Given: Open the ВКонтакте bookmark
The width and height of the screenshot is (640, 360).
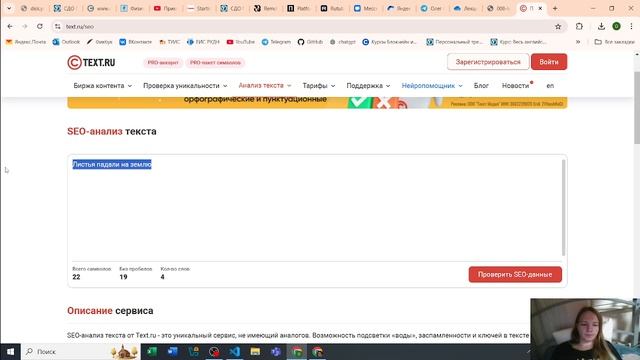Looking at the screenshot, I should pos(136,42).
